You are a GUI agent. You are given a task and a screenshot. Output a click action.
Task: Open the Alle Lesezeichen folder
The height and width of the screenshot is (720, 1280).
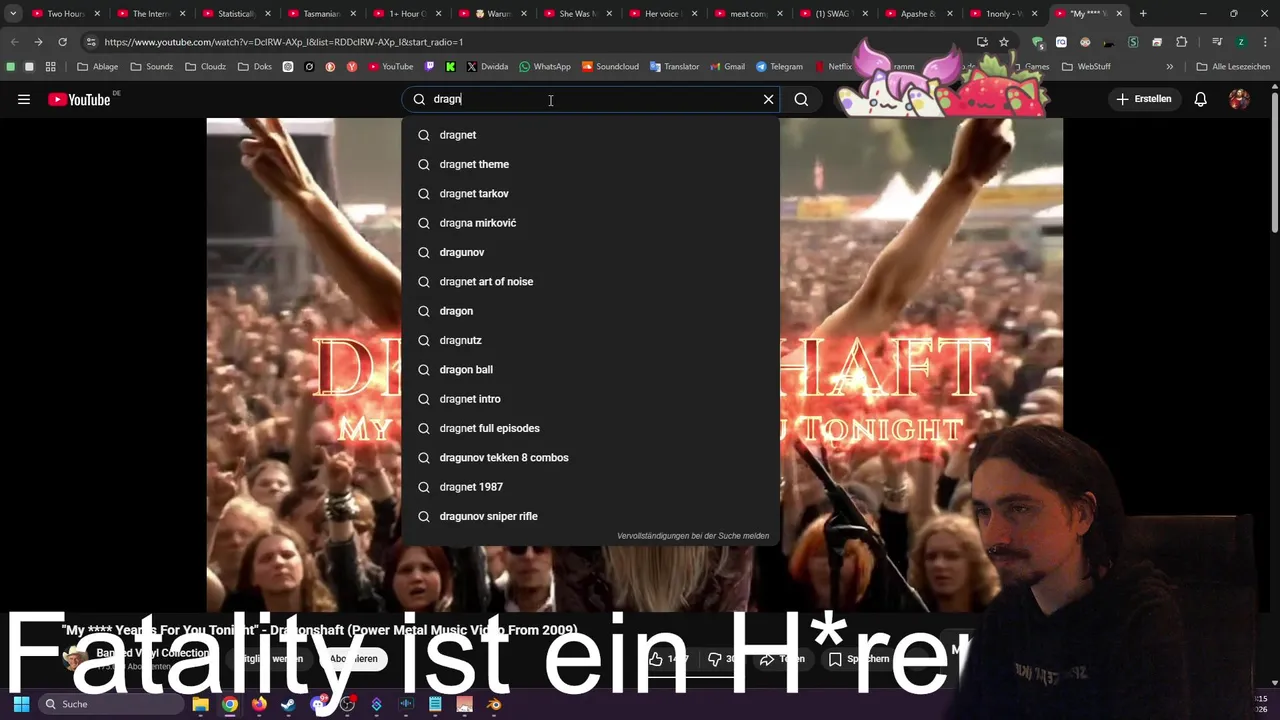coord(1232,67)
